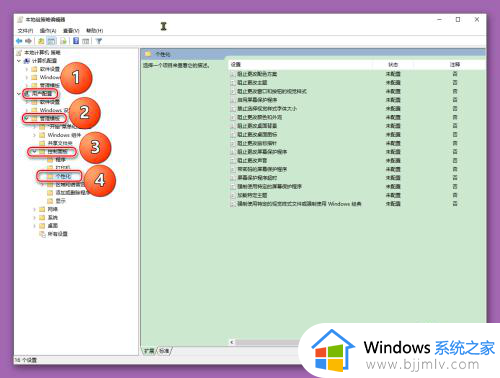Click the 显示 folder icon in tree
This screenshot has height=378, width=500.
[50, 201]
